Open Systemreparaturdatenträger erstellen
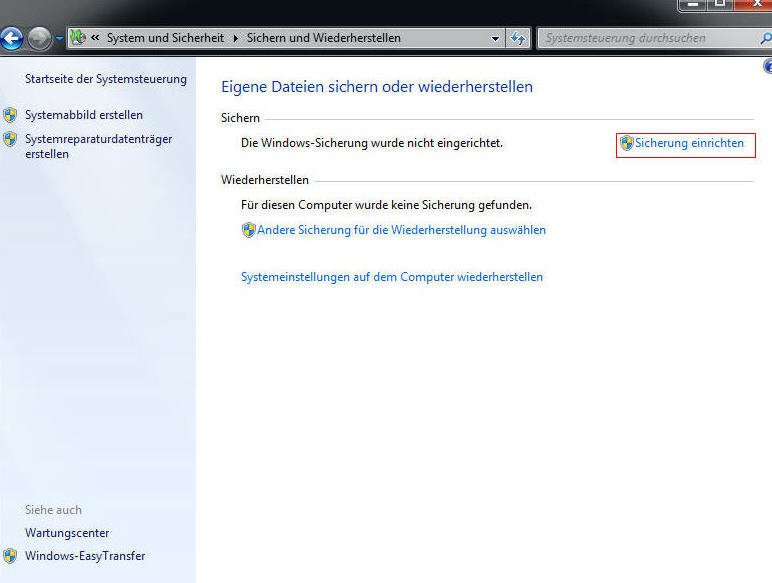 pyautogui.click(x=98, y=146)
